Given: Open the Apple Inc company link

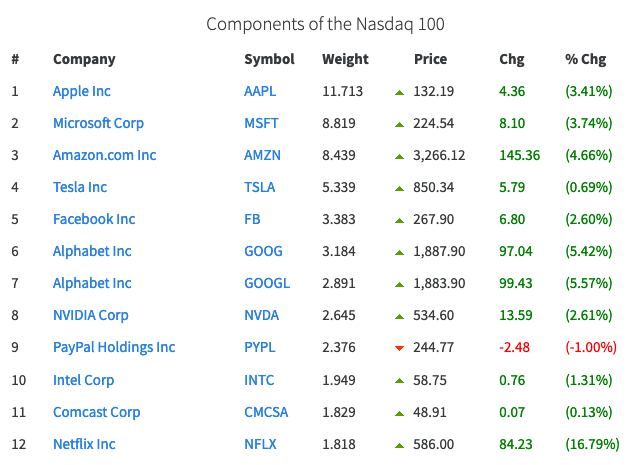Looking at the screenshot, I should coord(82,91).
